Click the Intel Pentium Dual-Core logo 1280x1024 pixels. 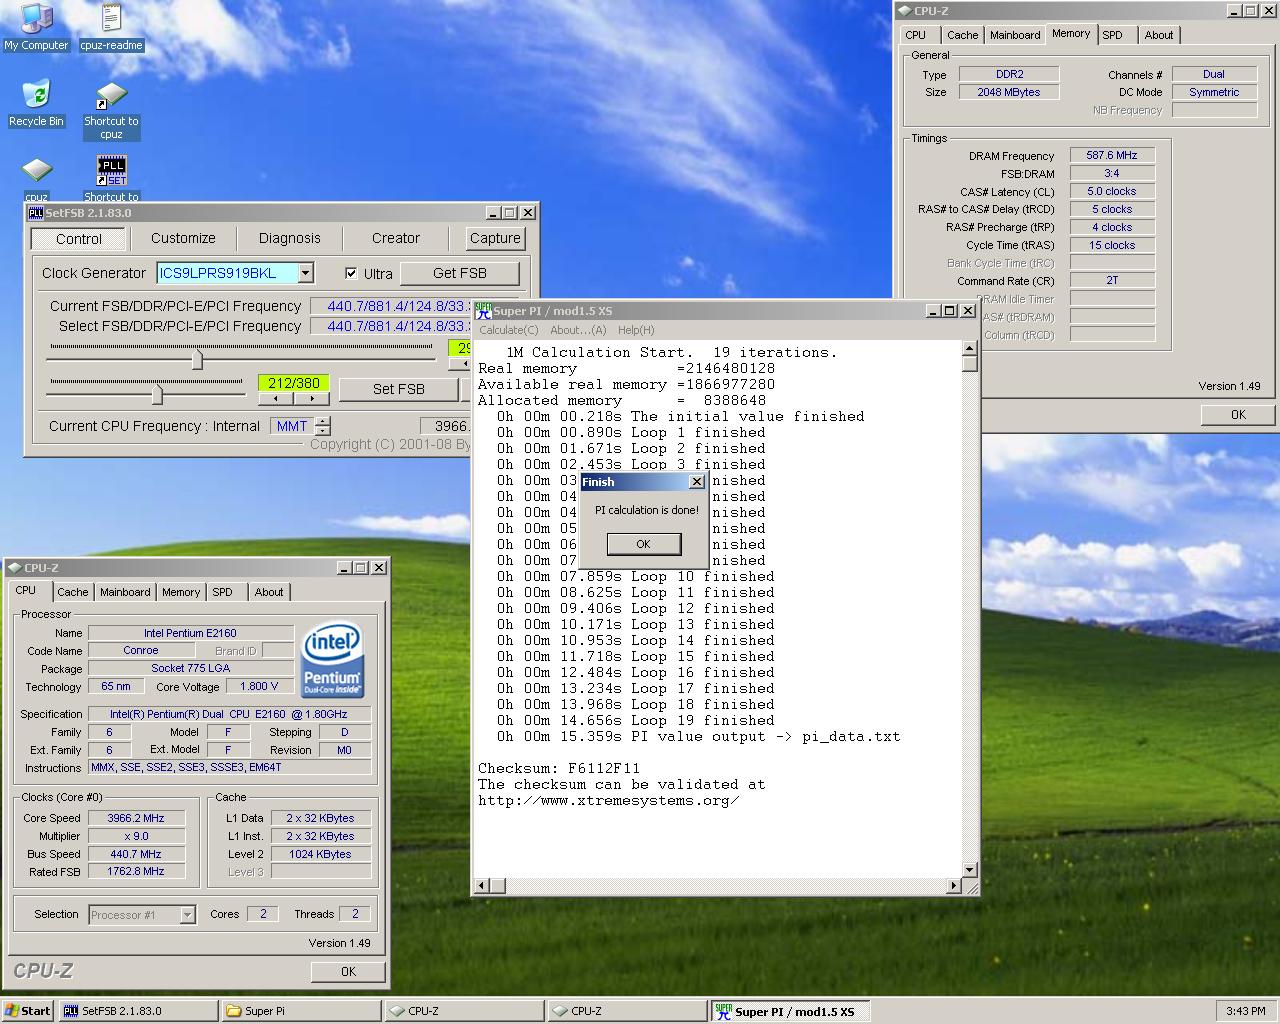coord(332,660)
